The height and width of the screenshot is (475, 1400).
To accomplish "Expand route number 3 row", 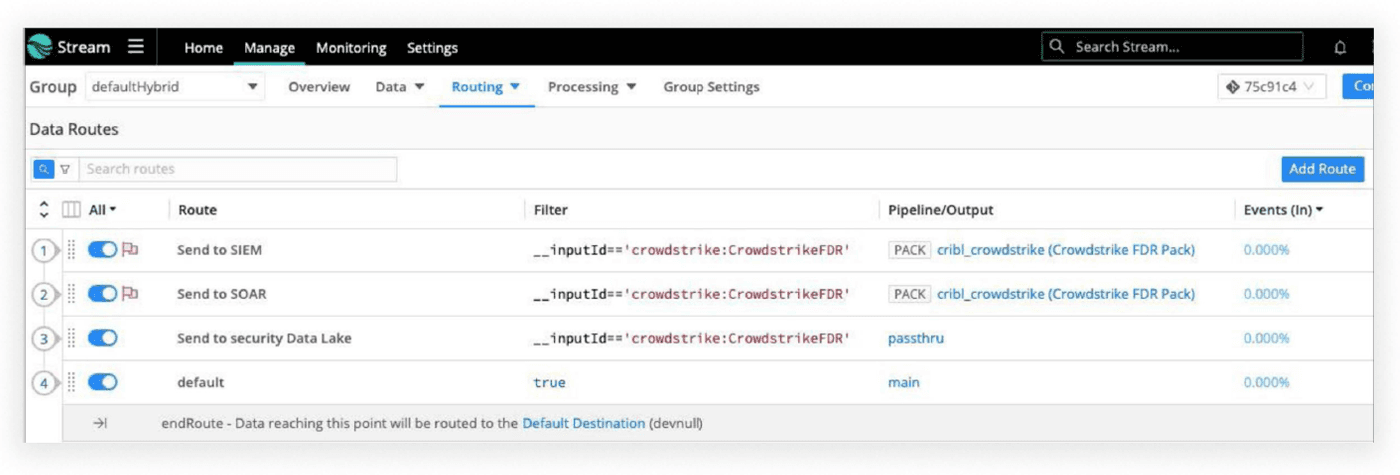I will [x=45, y=339].
